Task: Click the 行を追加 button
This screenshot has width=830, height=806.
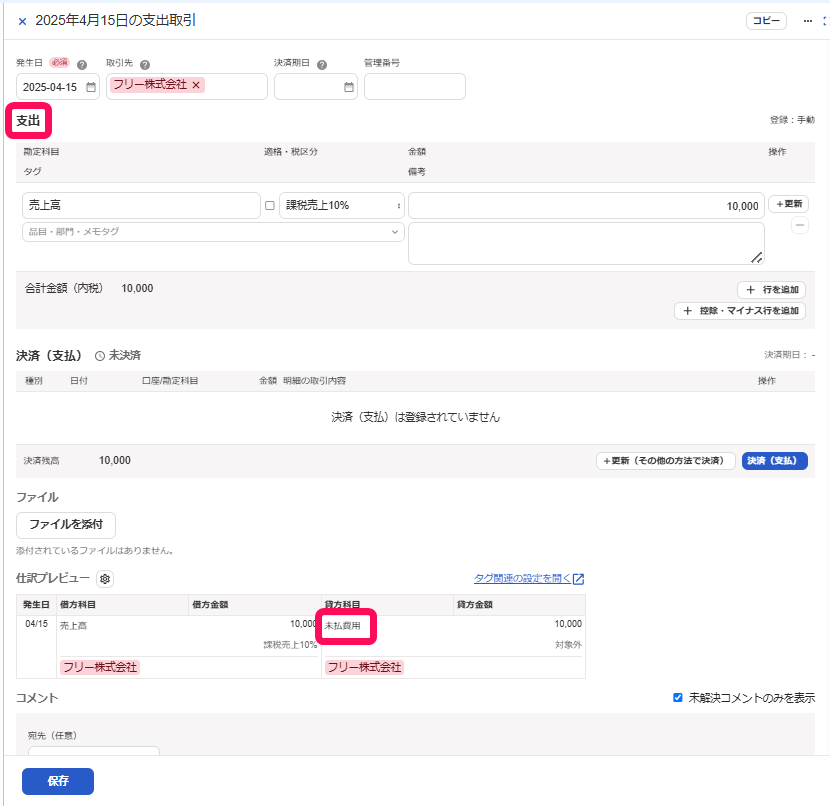Action: click(x=771, y=289)
